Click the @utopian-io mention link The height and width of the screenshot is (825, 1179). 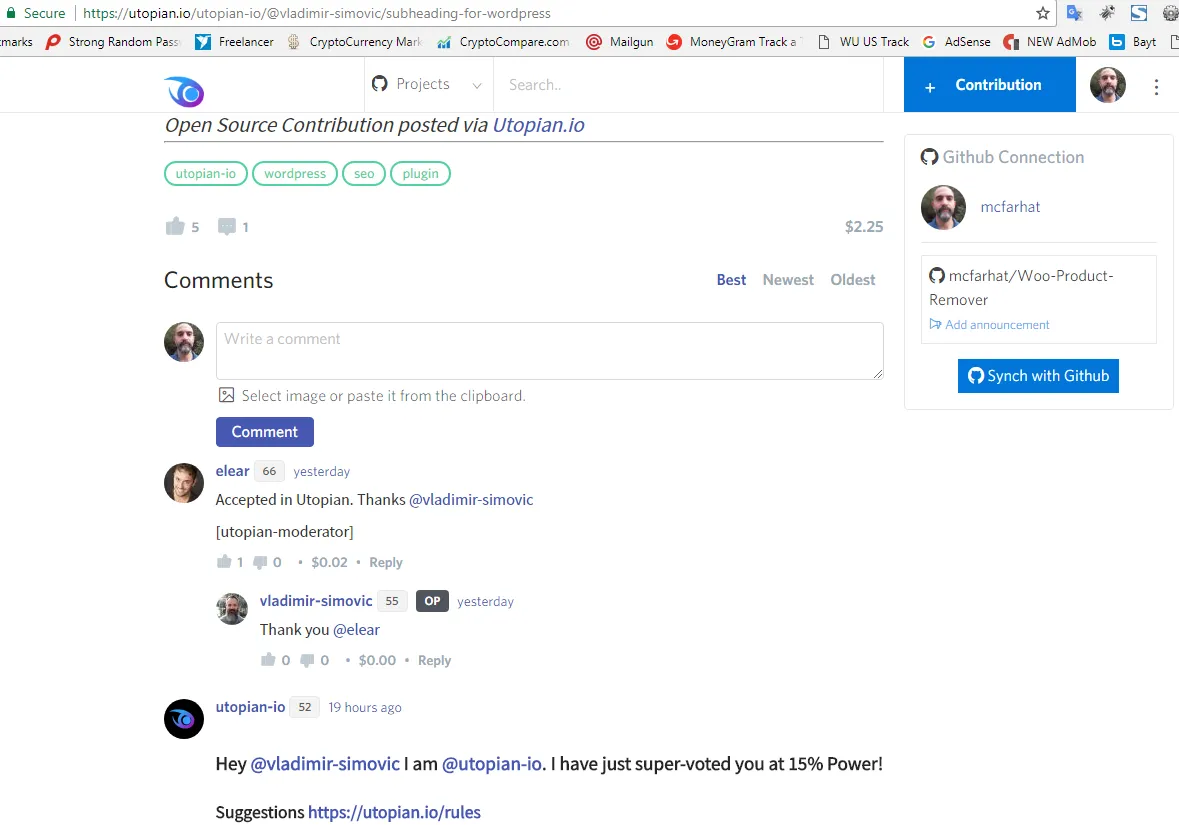pyautogui.click(x=492, y=764)
